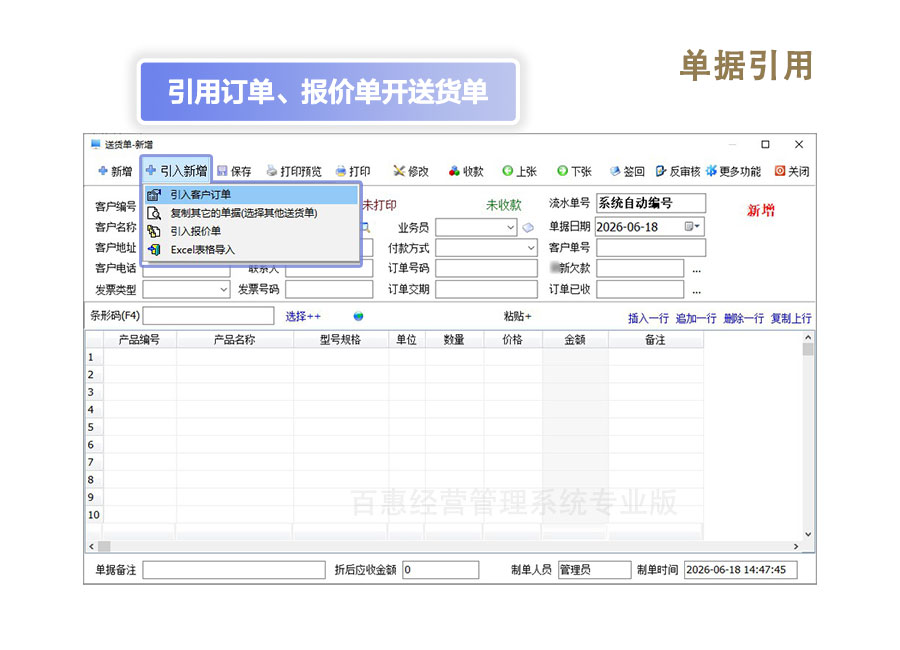
Task: Click the 新欠款 input field
Action: [x=641, y=269]
